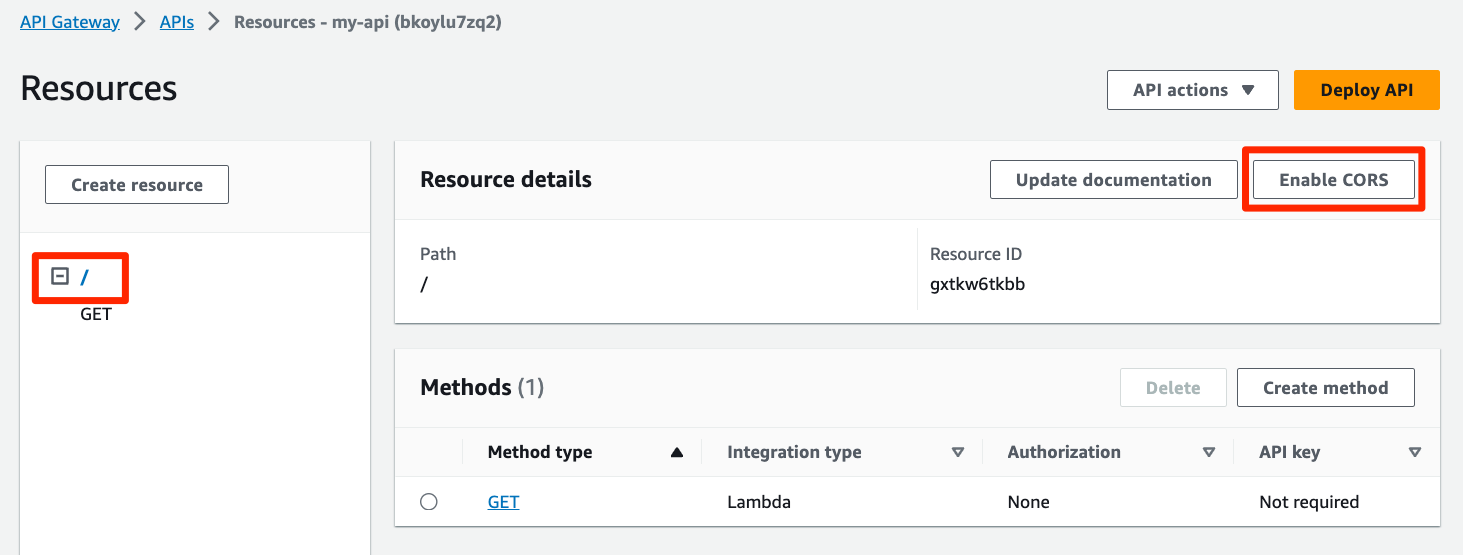This screenshot has width=1463, height=555.
Task: Click the Integration type column header
Action: [x=794, y=453]
